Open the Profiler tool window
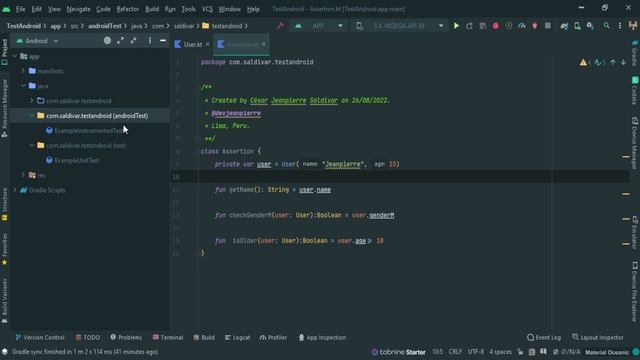Image resolution: width=640 pixels, height=360 pixels. [273, 338]
